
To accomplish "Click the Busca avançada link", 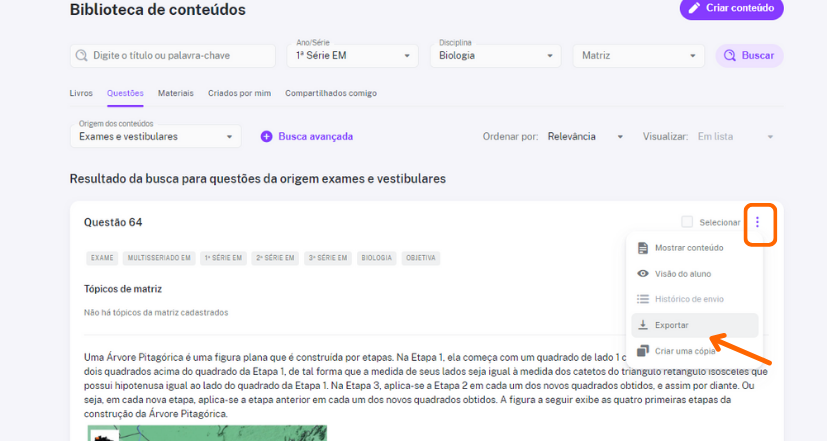I will (315, 136).
